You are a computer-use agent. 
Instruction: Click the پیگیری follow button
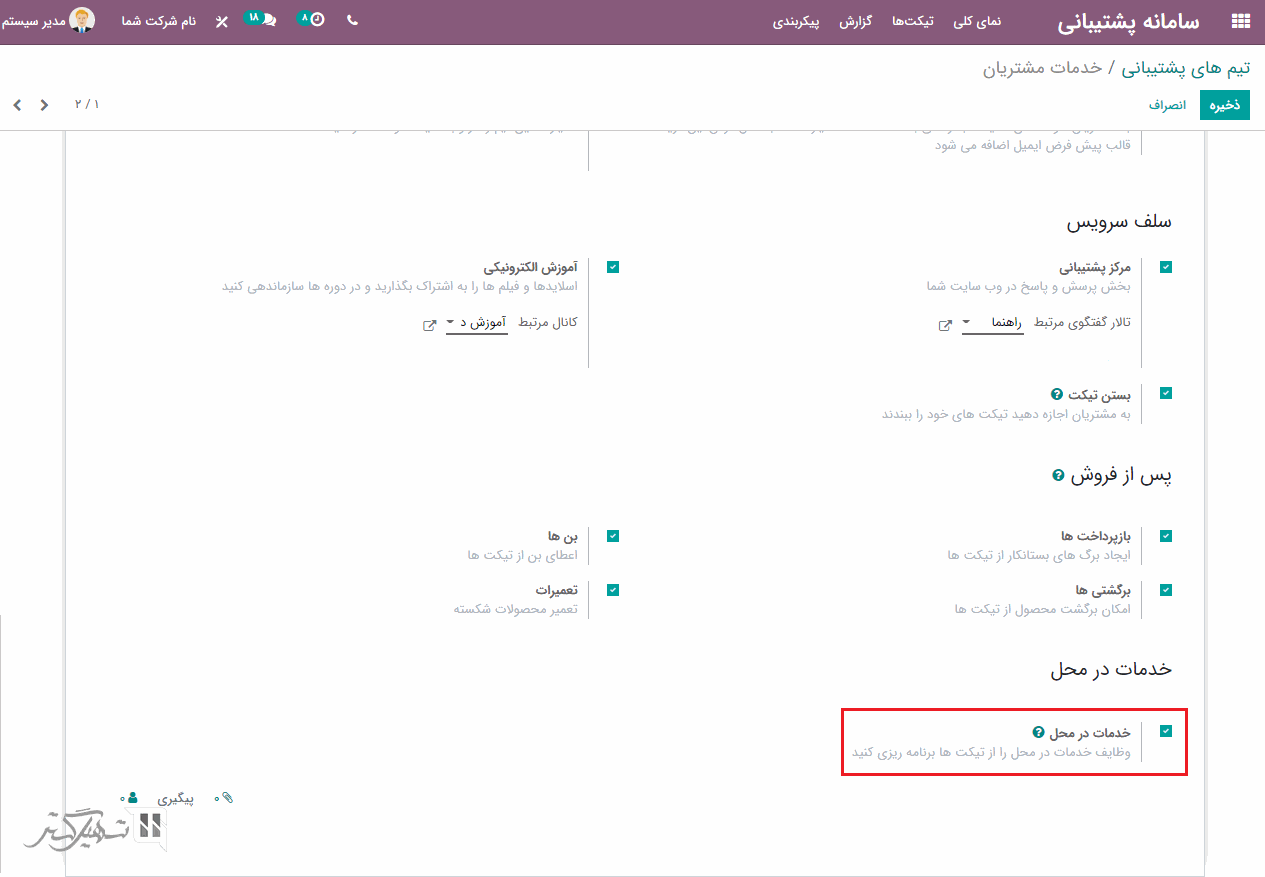tap(176, 799)
